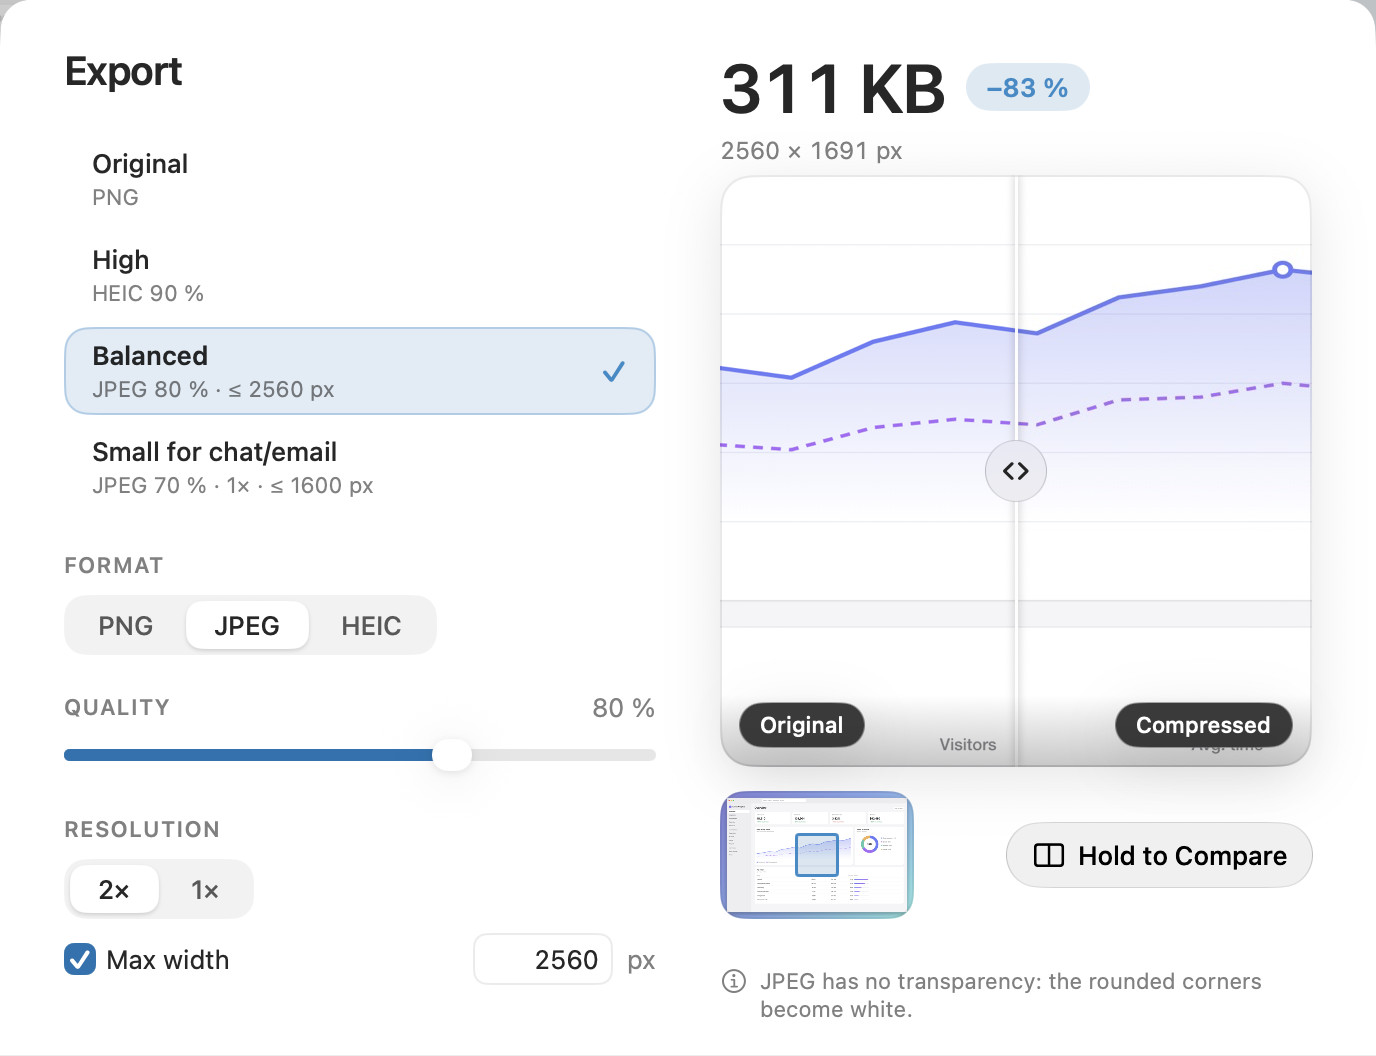
Task: Click the dashboard thumbnail navigator
Action: (x=817, y=855)
